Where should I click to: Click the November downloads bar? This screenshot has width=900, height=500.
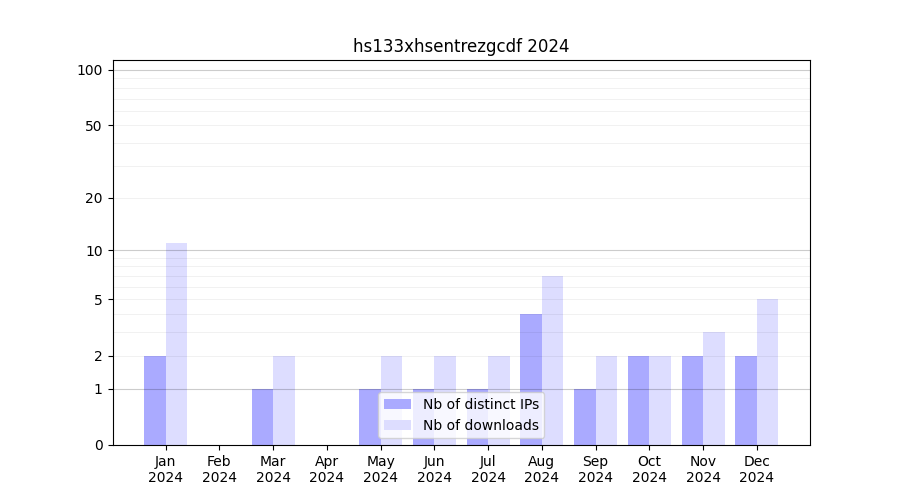(x=714, y=388)
